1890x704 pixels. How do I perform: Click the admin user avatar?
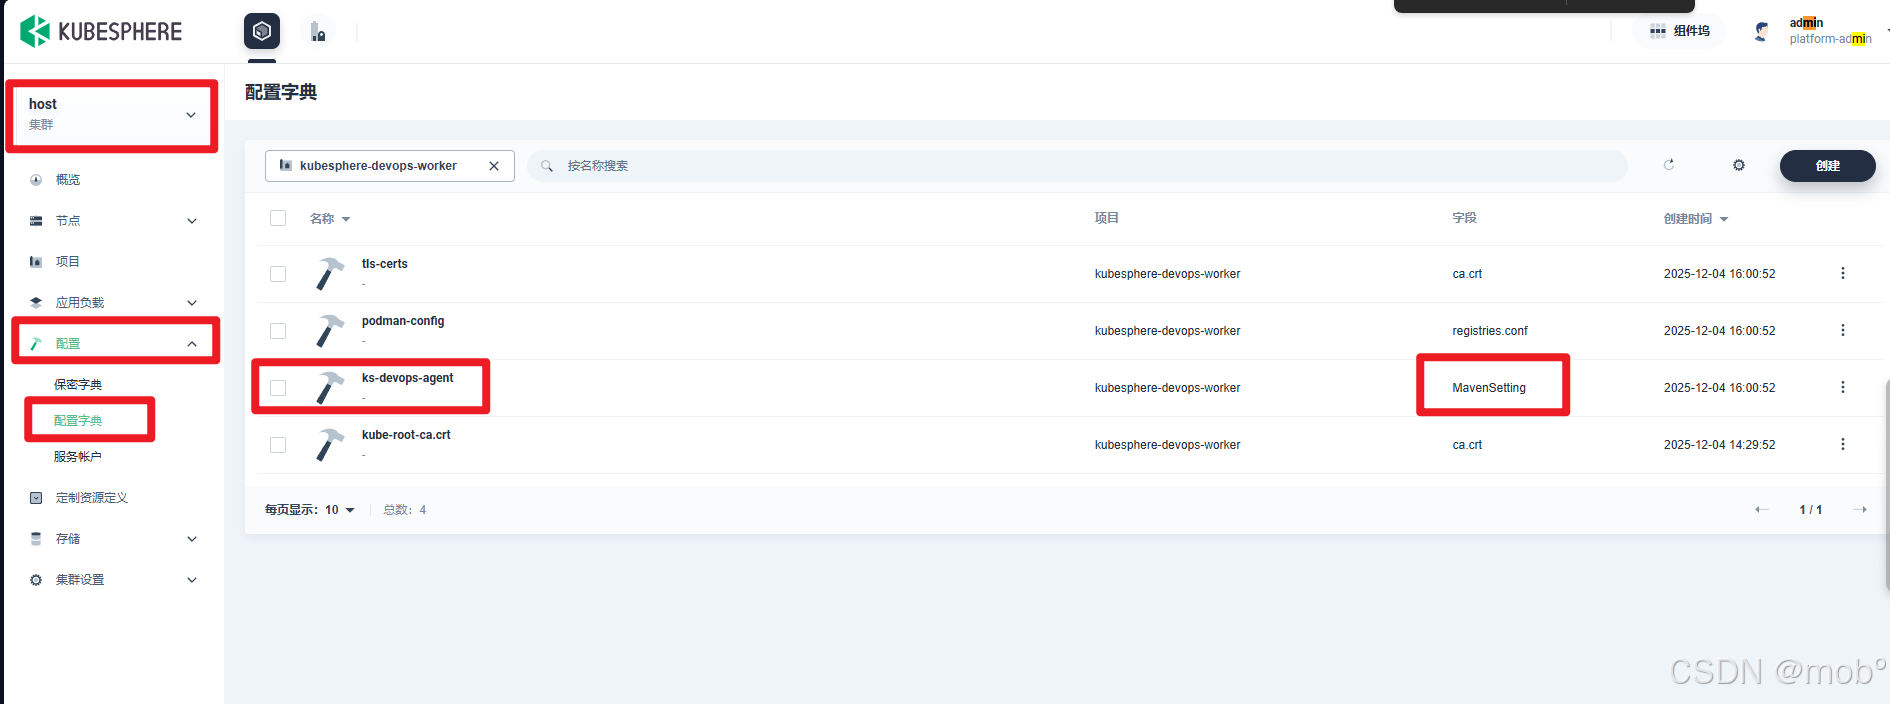(1762, 31)
